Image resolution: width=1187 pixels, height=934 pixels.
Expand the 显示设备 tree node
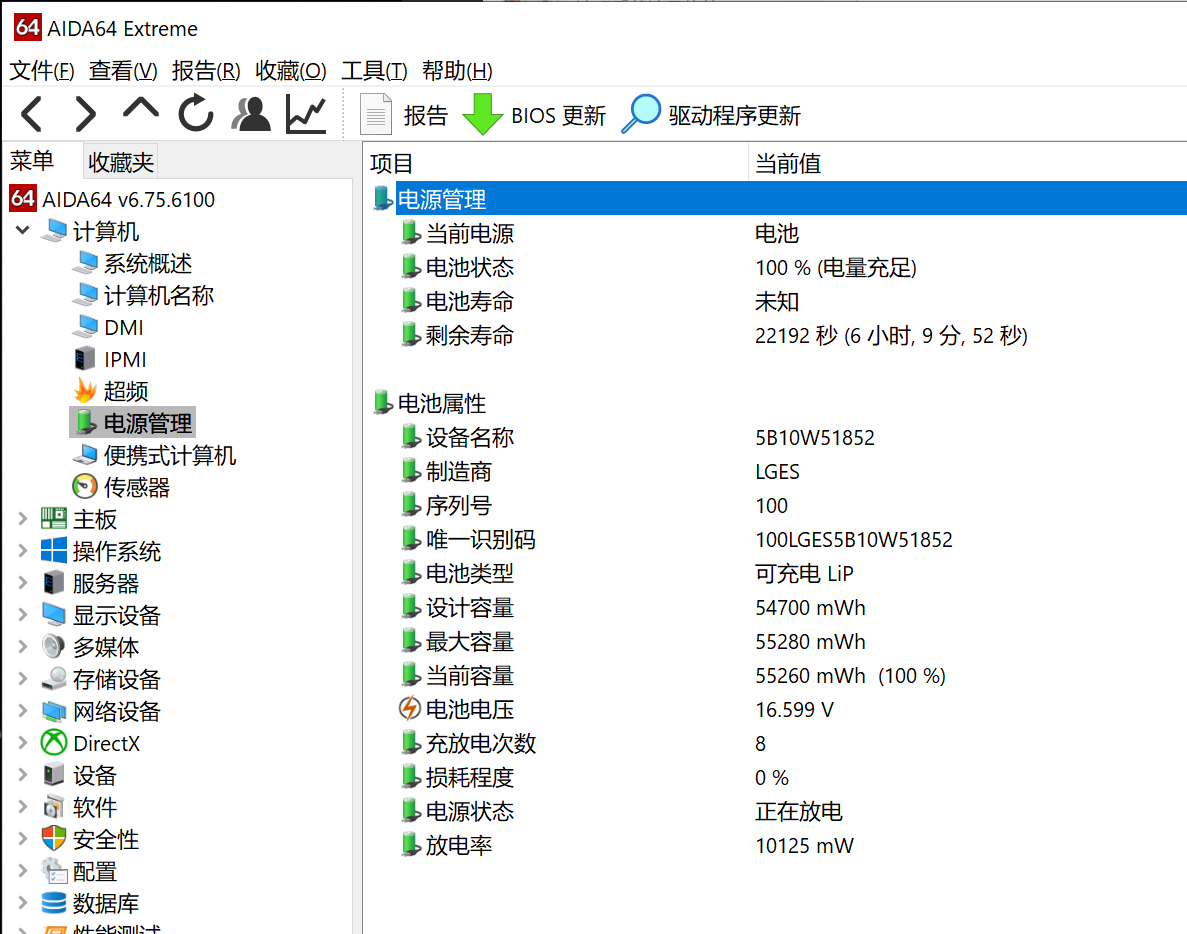tap(23, 615)
